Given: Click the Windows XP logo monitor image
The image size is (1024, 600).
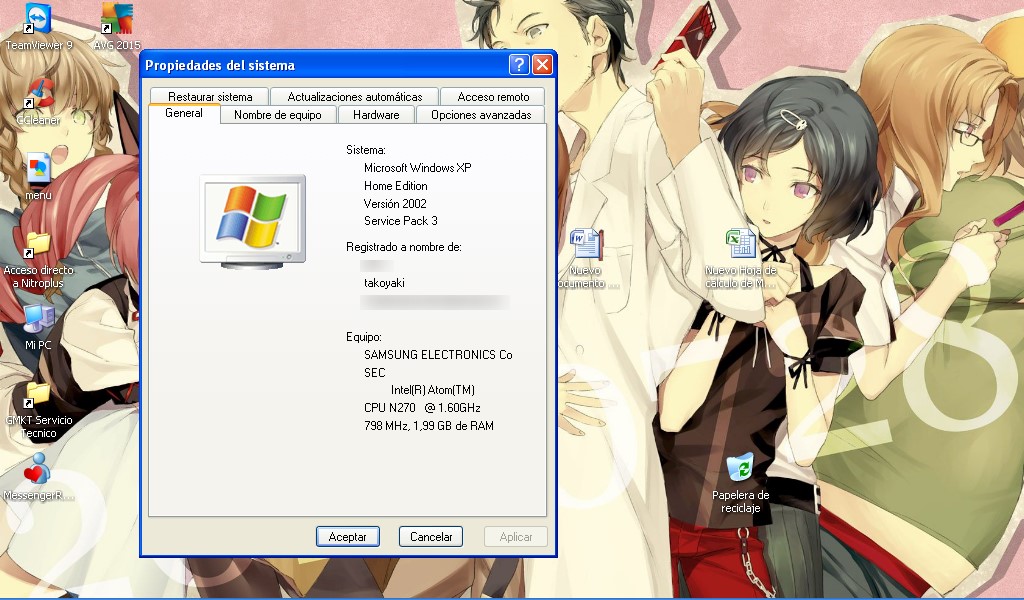Looking at the screenshot, I should 253,222.
